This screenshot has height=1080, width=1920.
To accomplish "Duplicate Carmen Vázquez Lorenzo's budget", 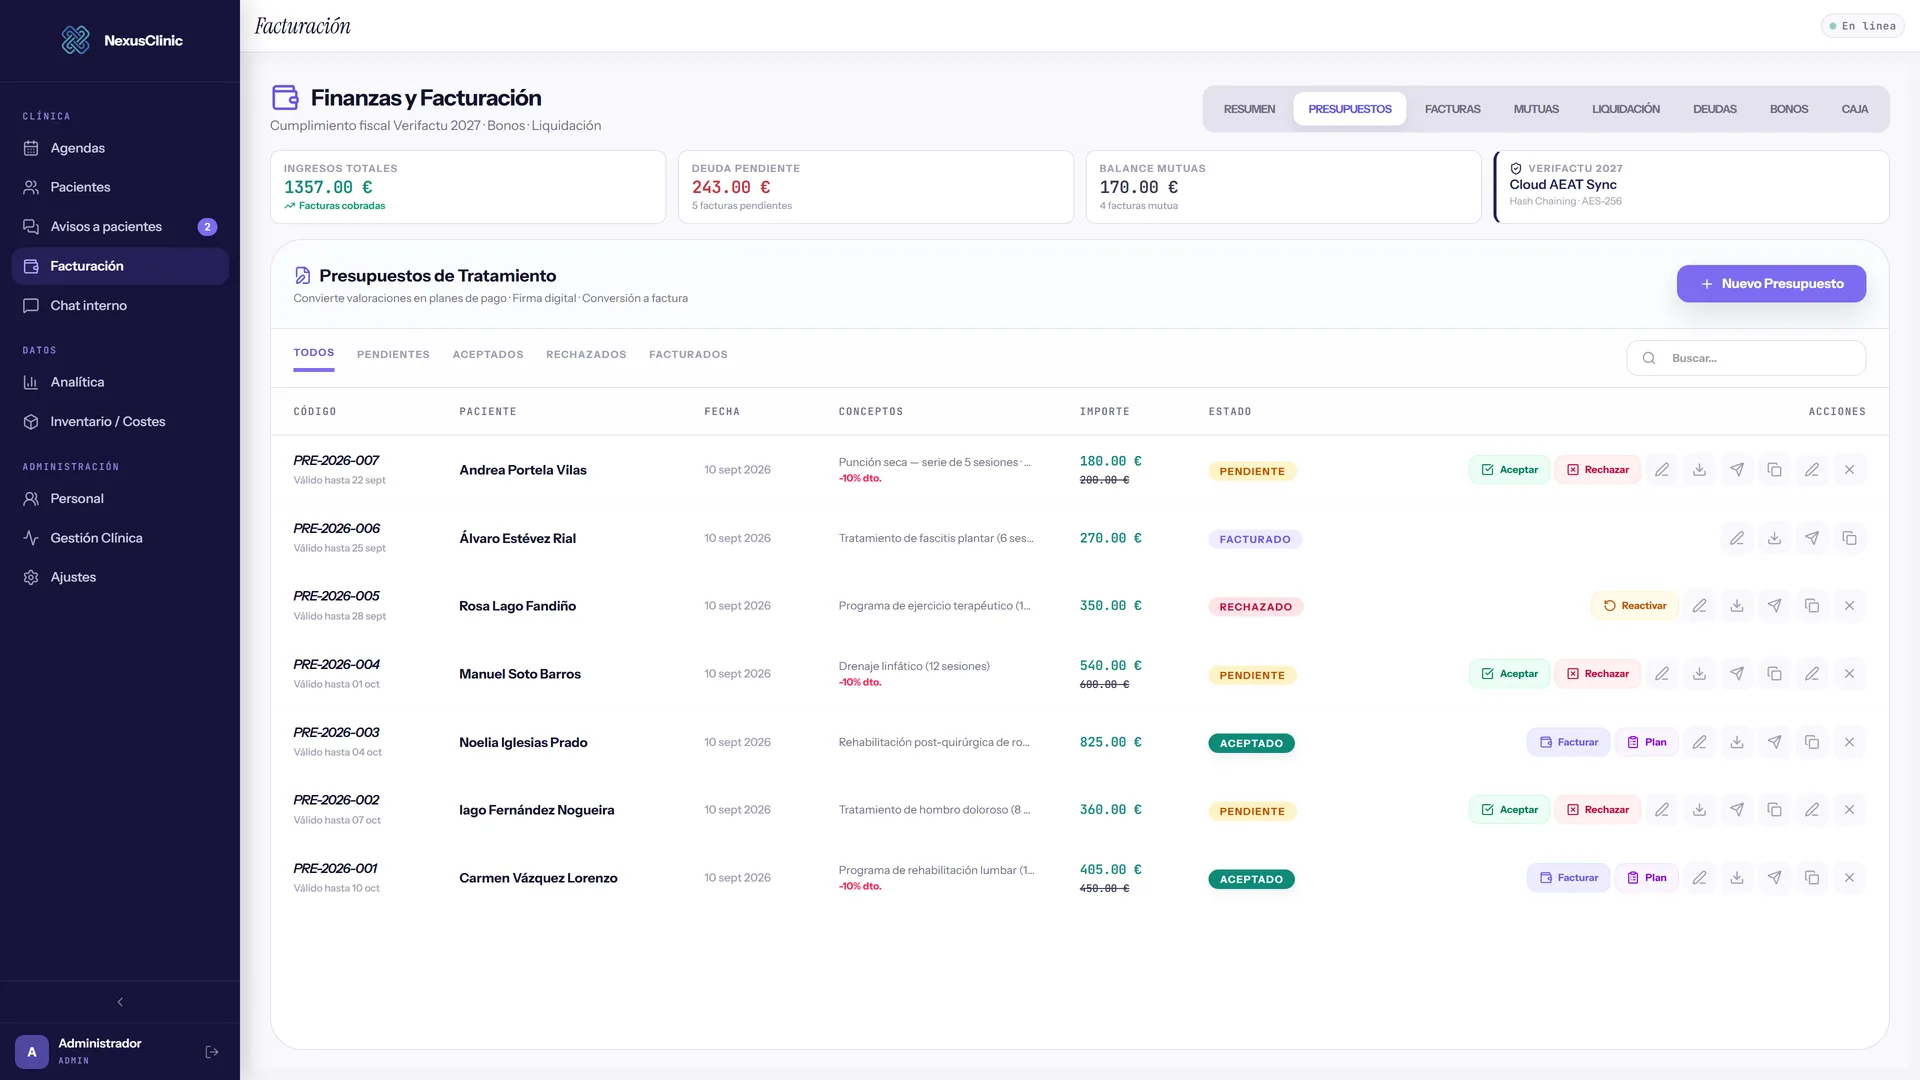I will tap(1812, 878).
